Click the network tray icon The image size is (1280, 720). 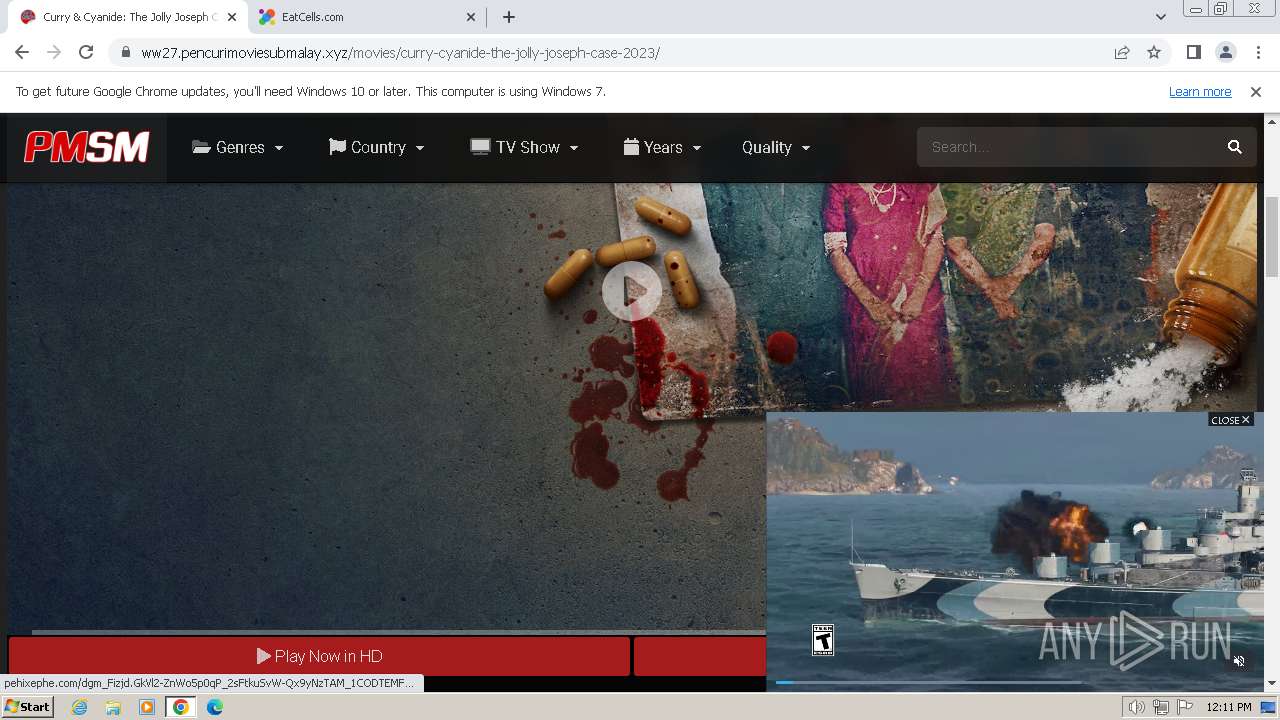click(x=1161, y=707)
